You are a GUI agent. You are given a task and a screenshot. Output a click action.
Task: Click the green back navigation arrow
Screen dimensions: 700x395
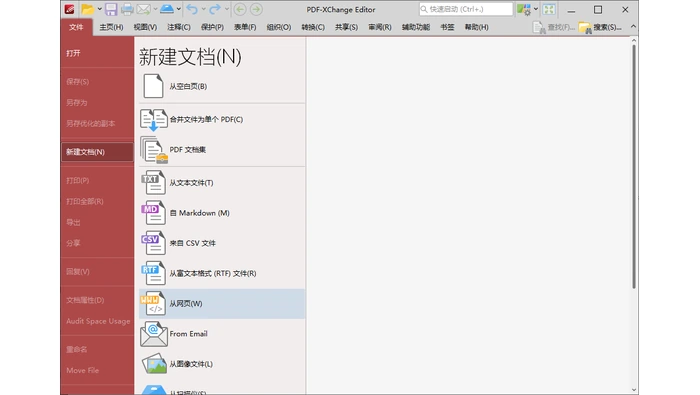[x=240, y=9]
